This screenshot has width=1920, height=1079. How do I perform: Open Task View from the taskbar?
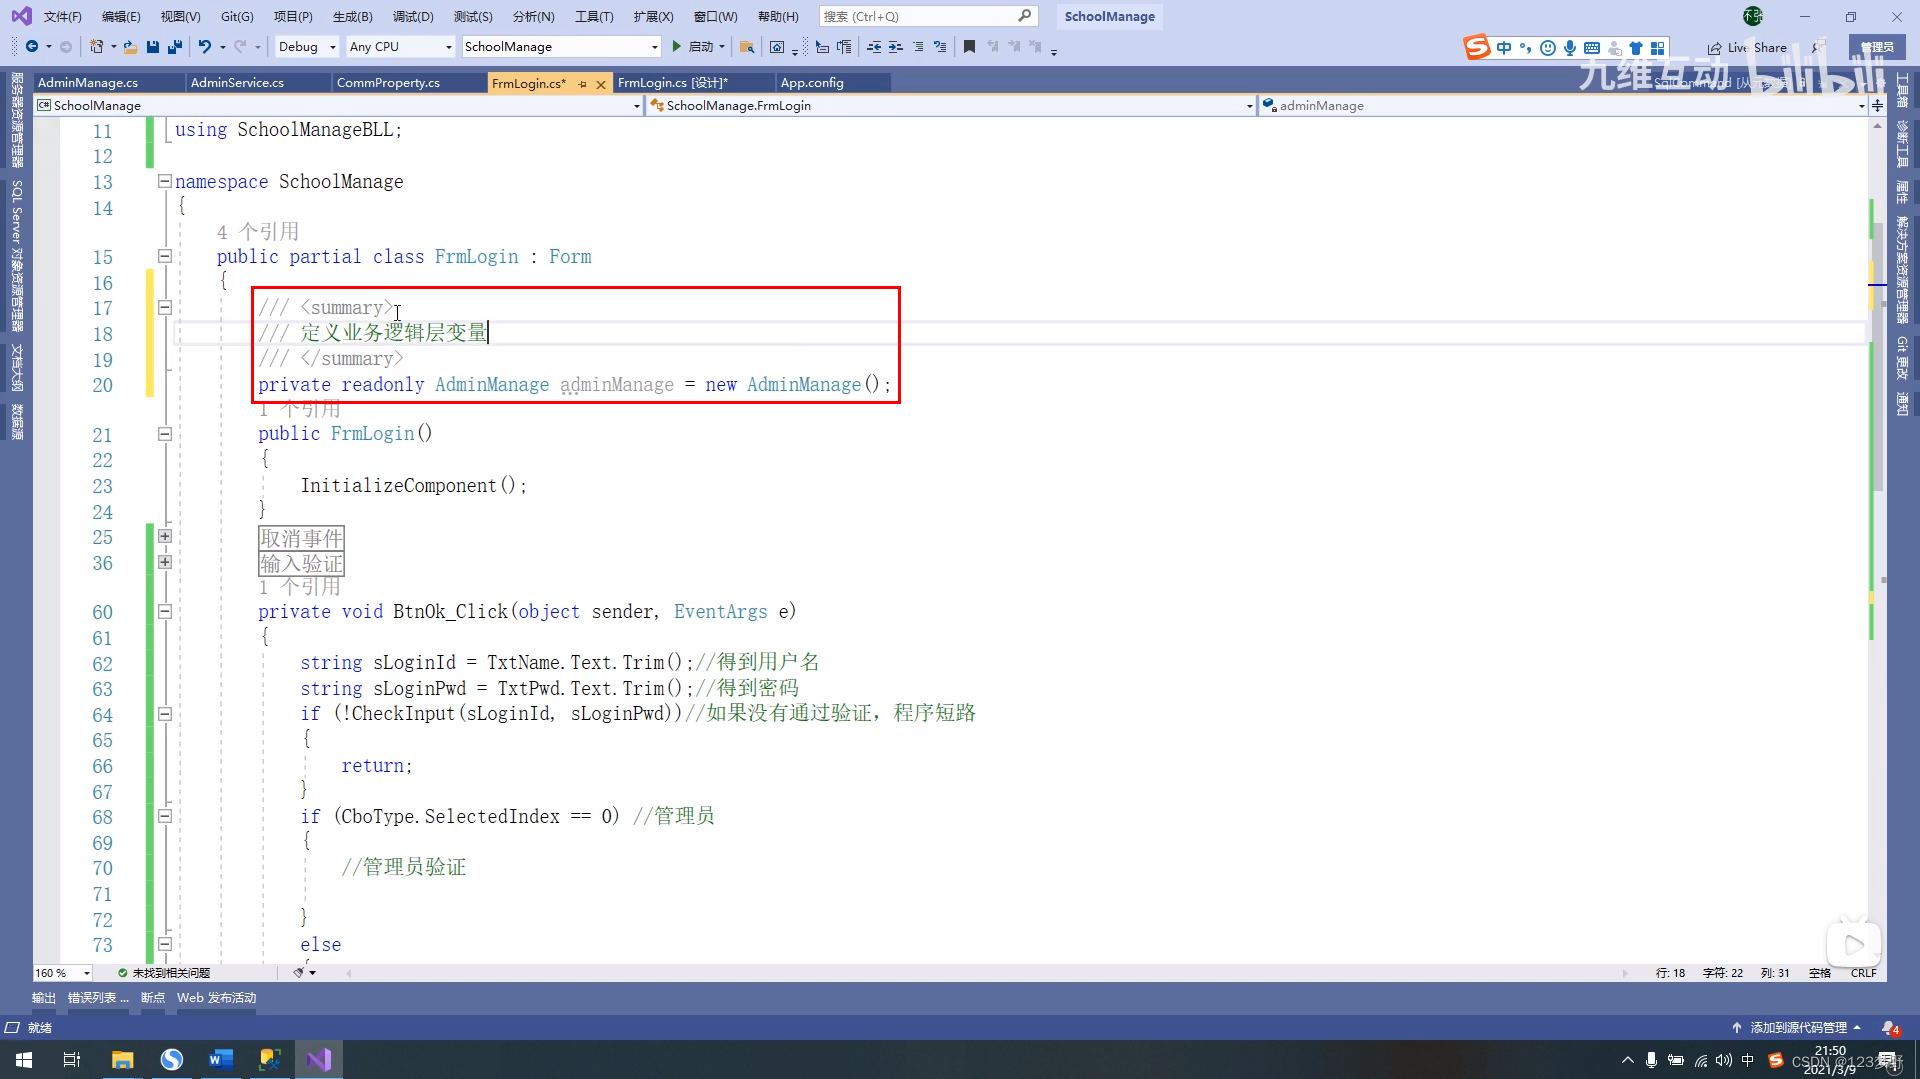pos(72,1059)
